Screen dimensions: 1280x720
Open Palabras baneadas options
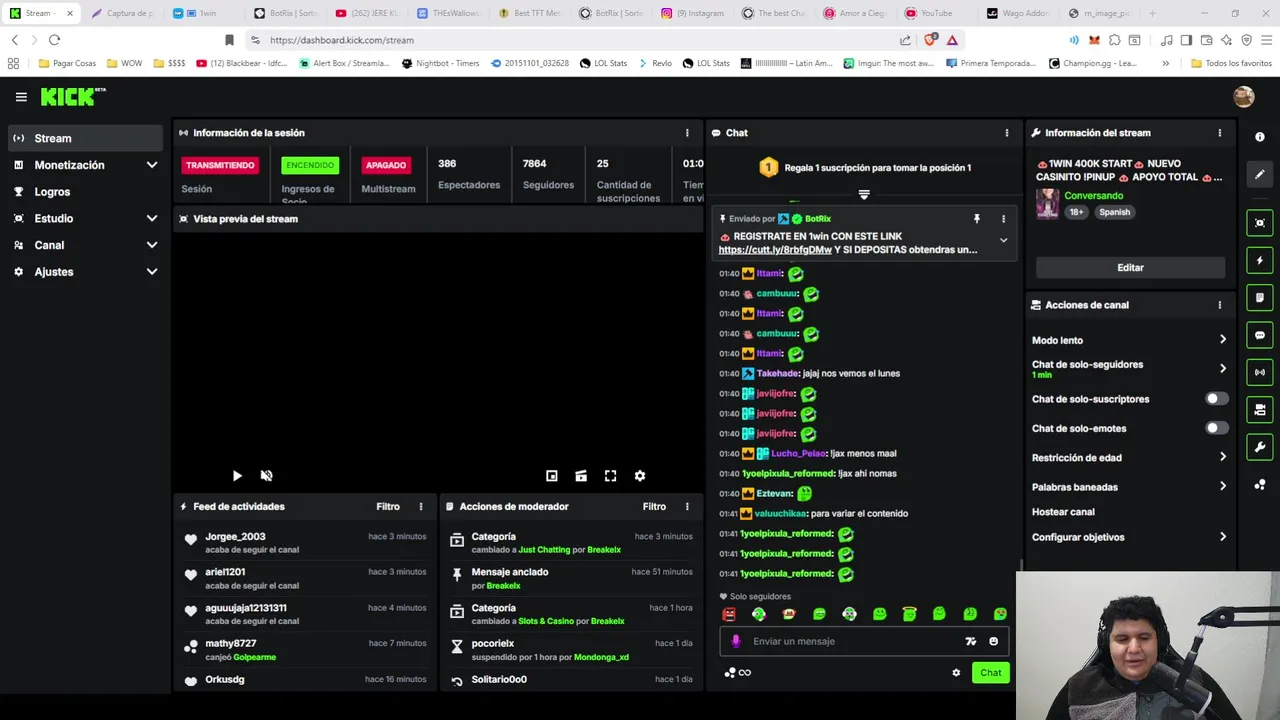click(x=1129, y=487)
